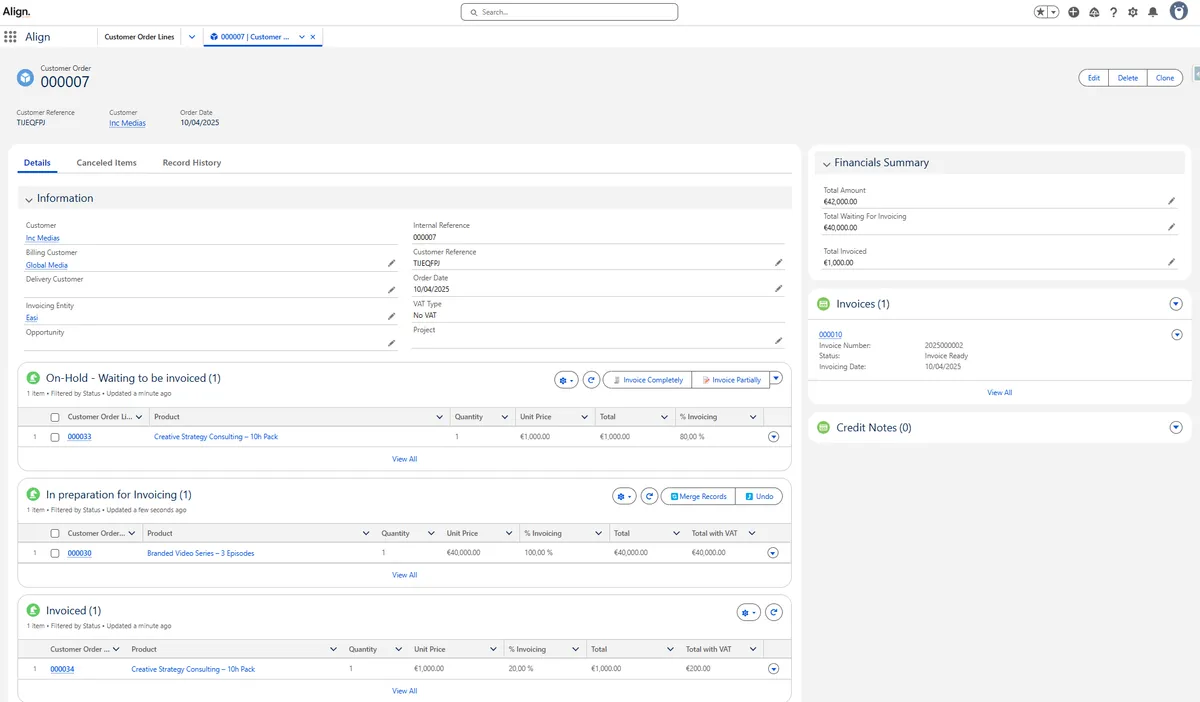1200x702 pixels.
Task: Click the Merge Records button
Action: pyautogui.click(x=698, y=496)
